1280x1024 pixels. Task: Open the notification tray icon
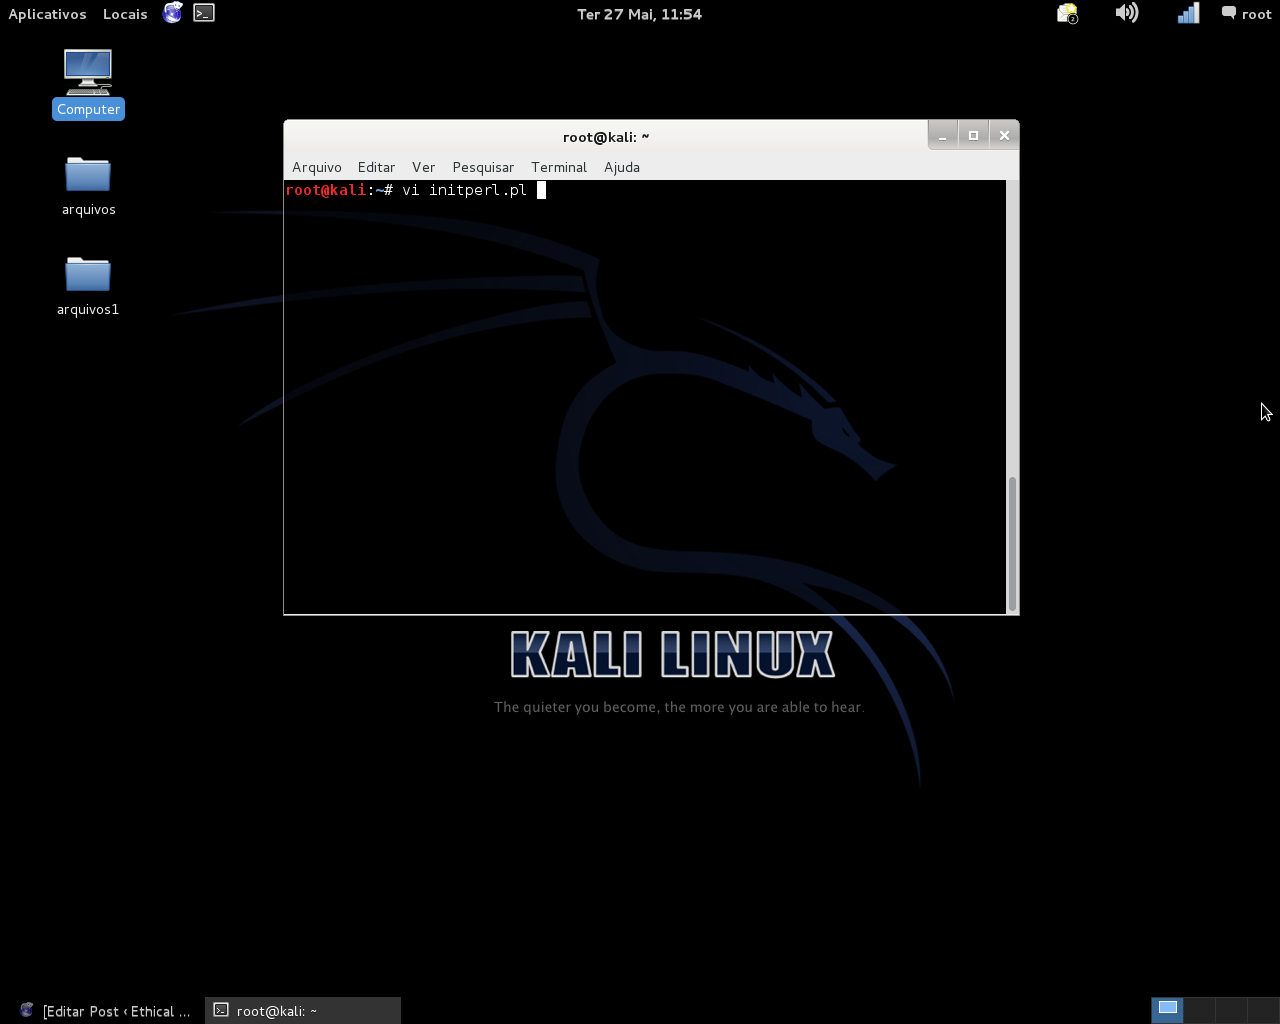1068,13
